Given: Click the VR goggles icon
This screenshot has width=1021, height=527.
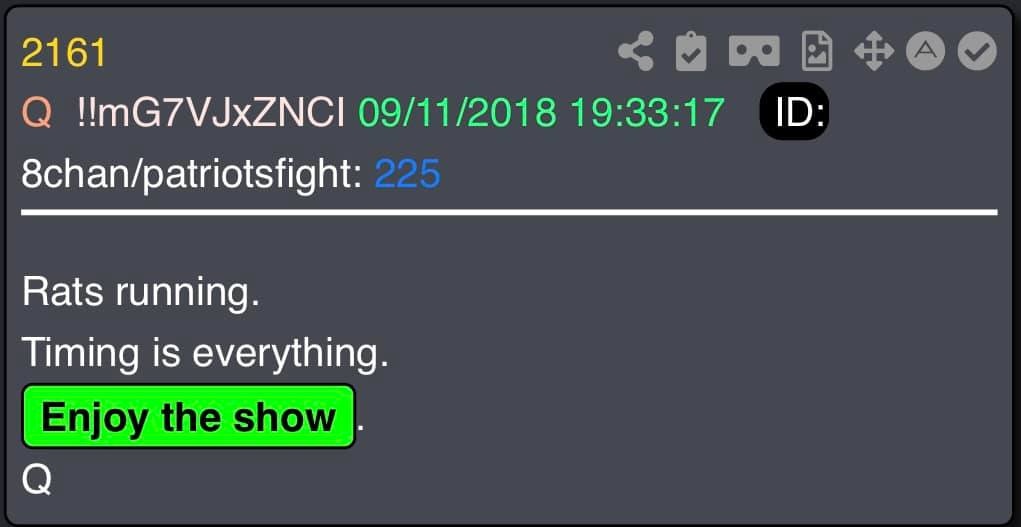Looking at the screenshot, I should [x=754, y=51].
